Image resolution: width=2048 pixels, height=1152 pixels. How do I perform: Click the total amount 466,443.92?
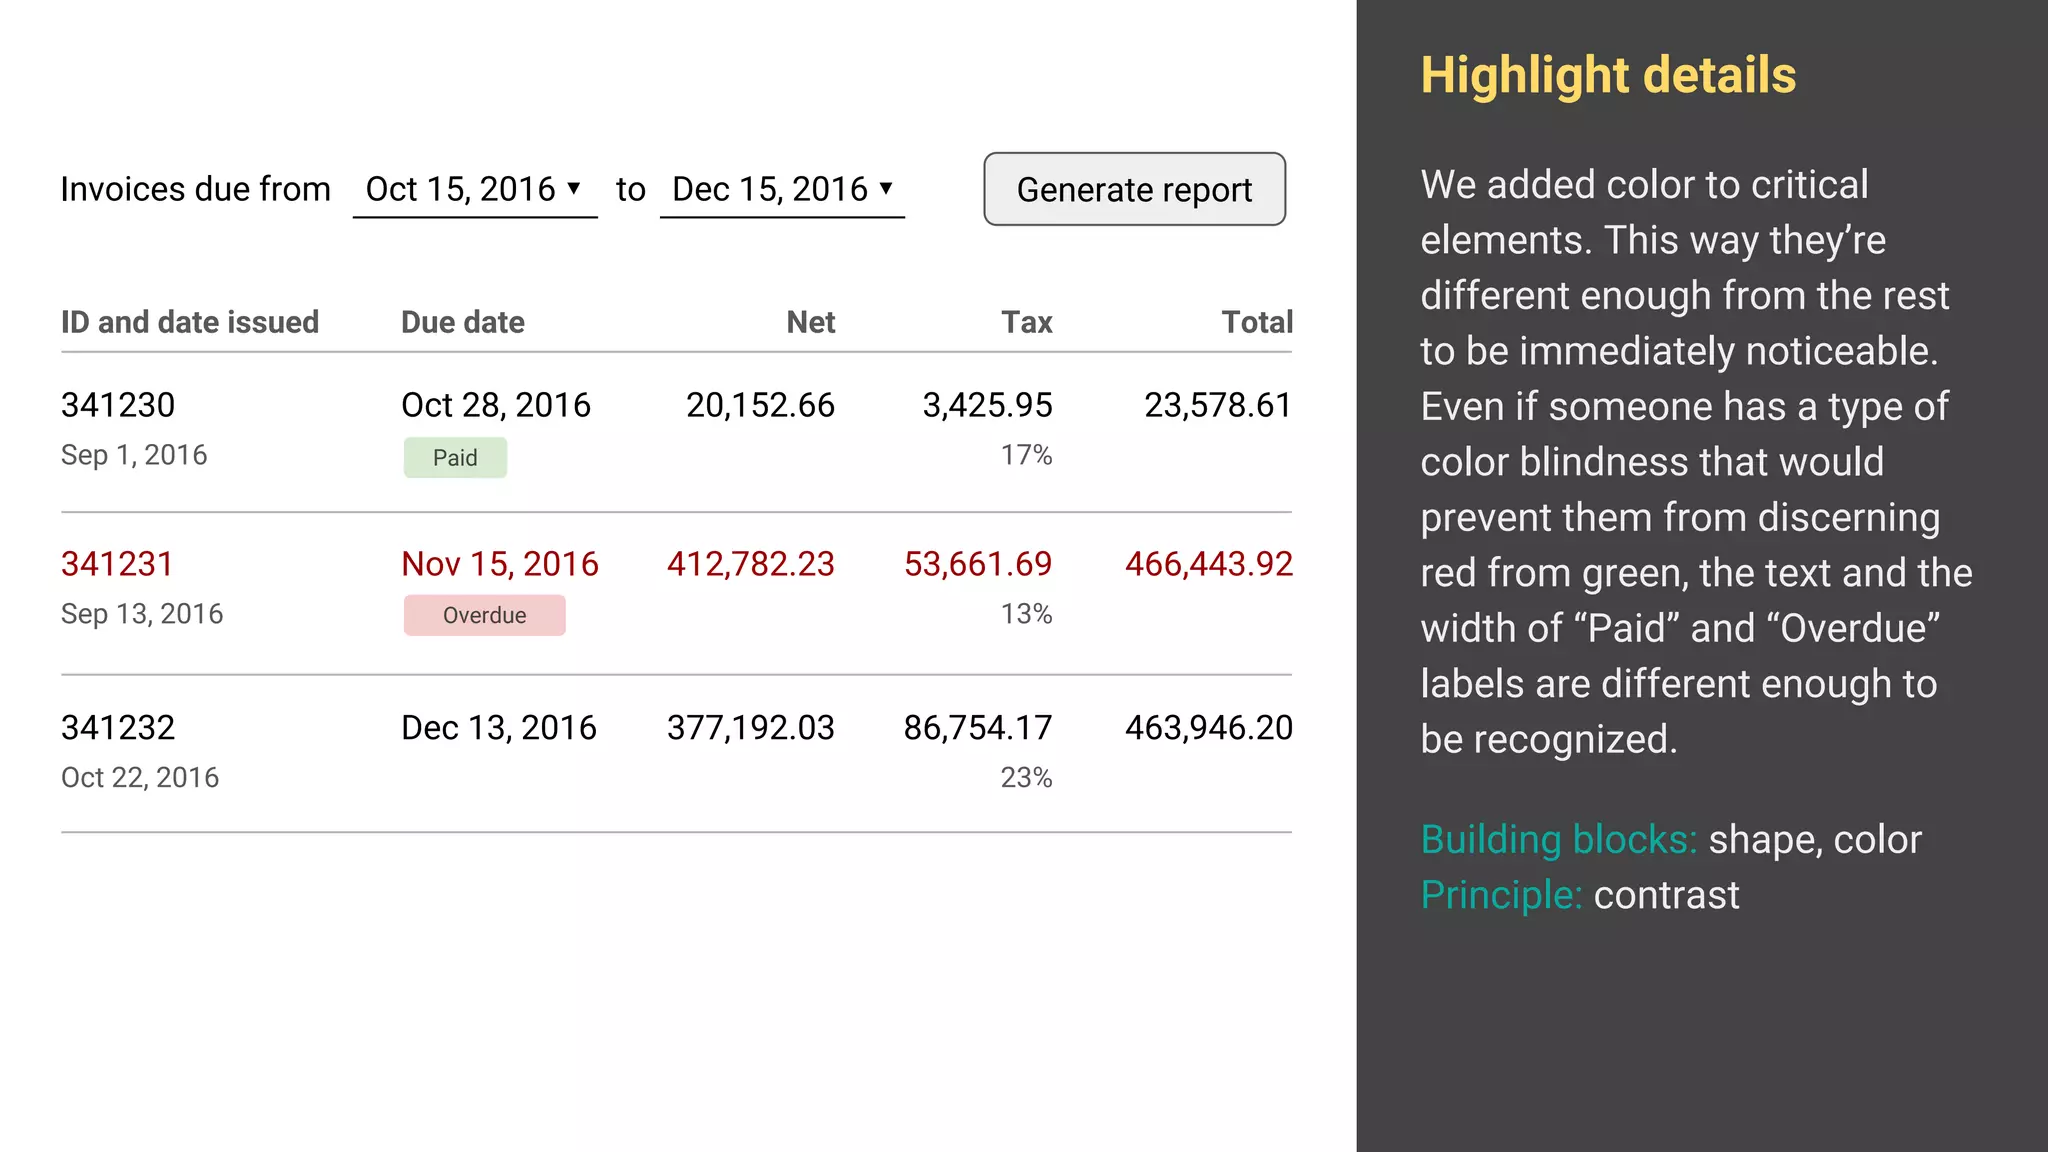pyautogui.click(x=1208, y=564)
